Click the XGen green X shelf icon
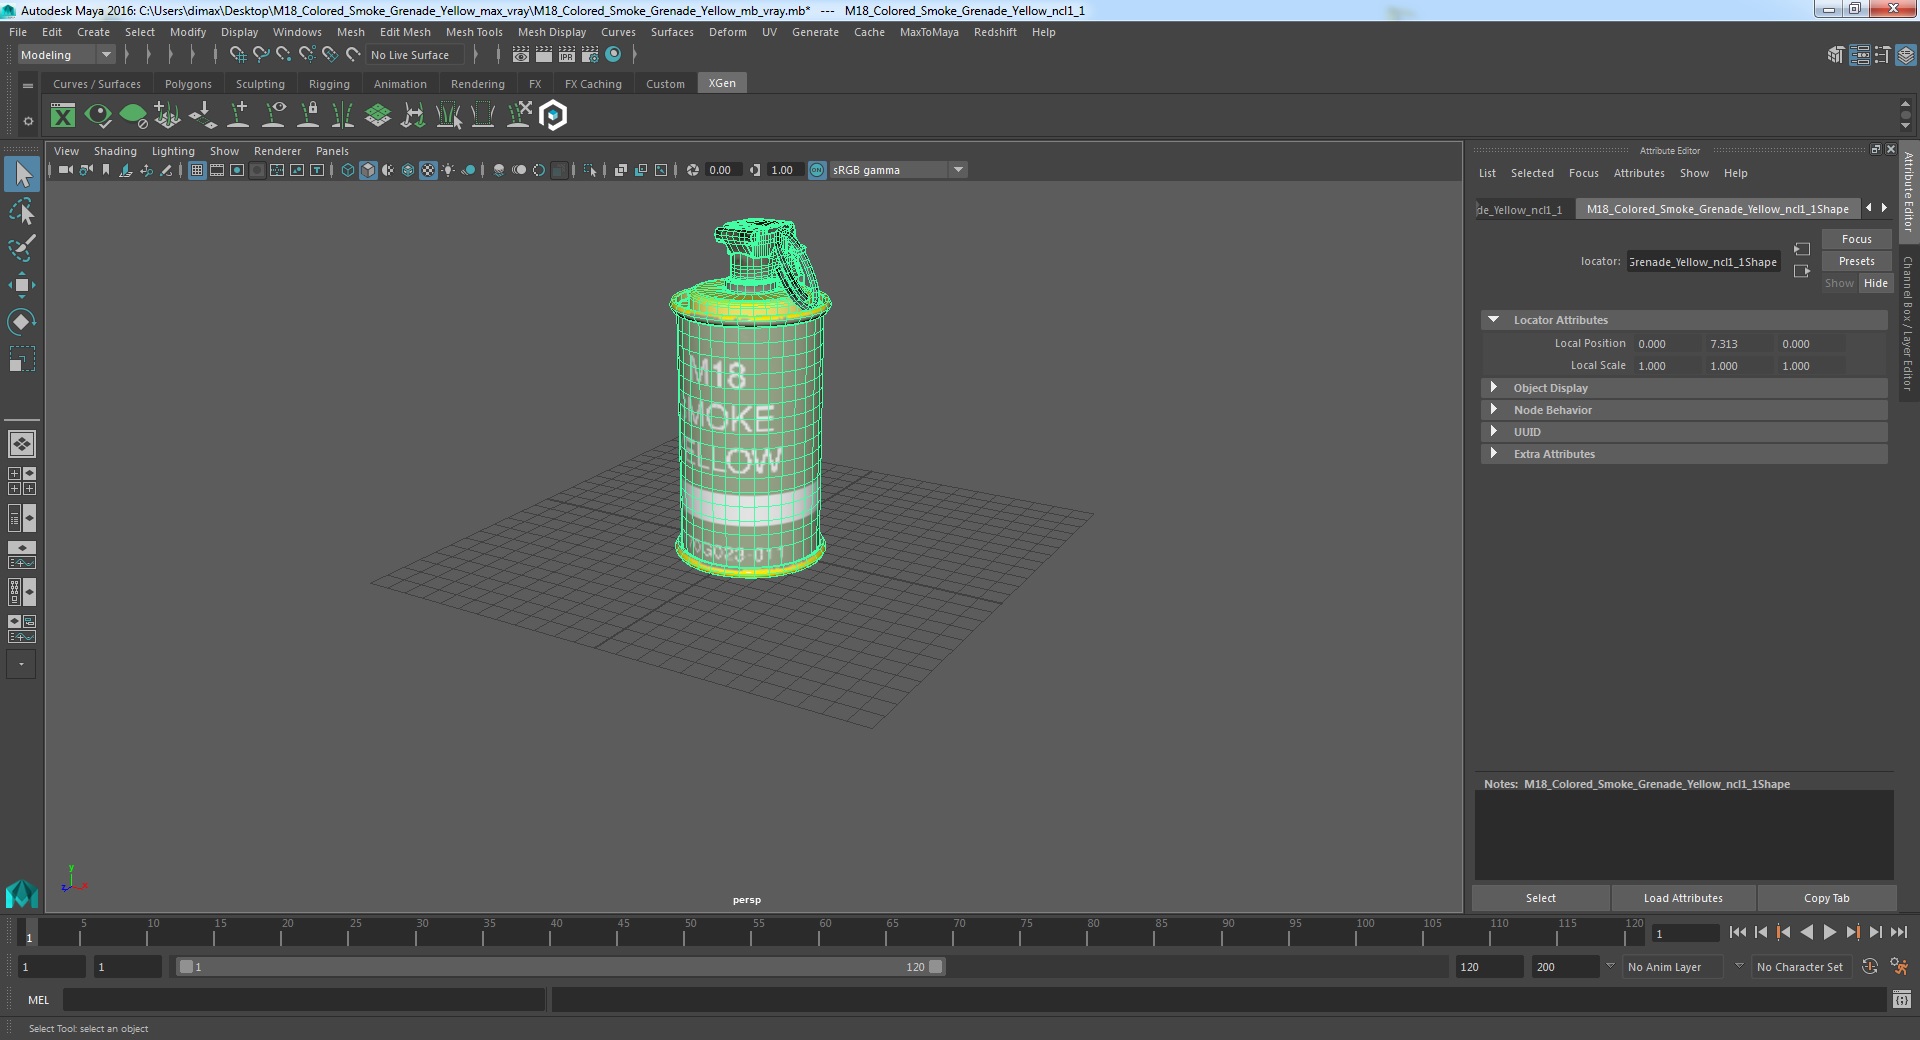This screenshot has width=1920, height=1040. click(63, 116)
